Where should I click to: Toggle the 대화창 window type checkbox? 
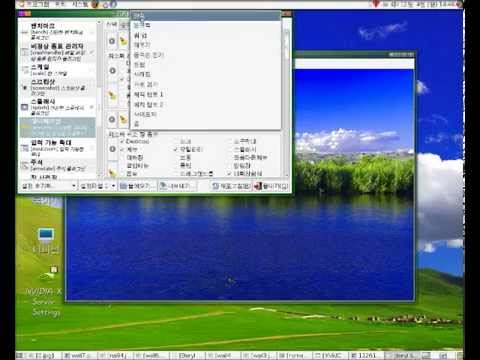click(x=122, y=157)
